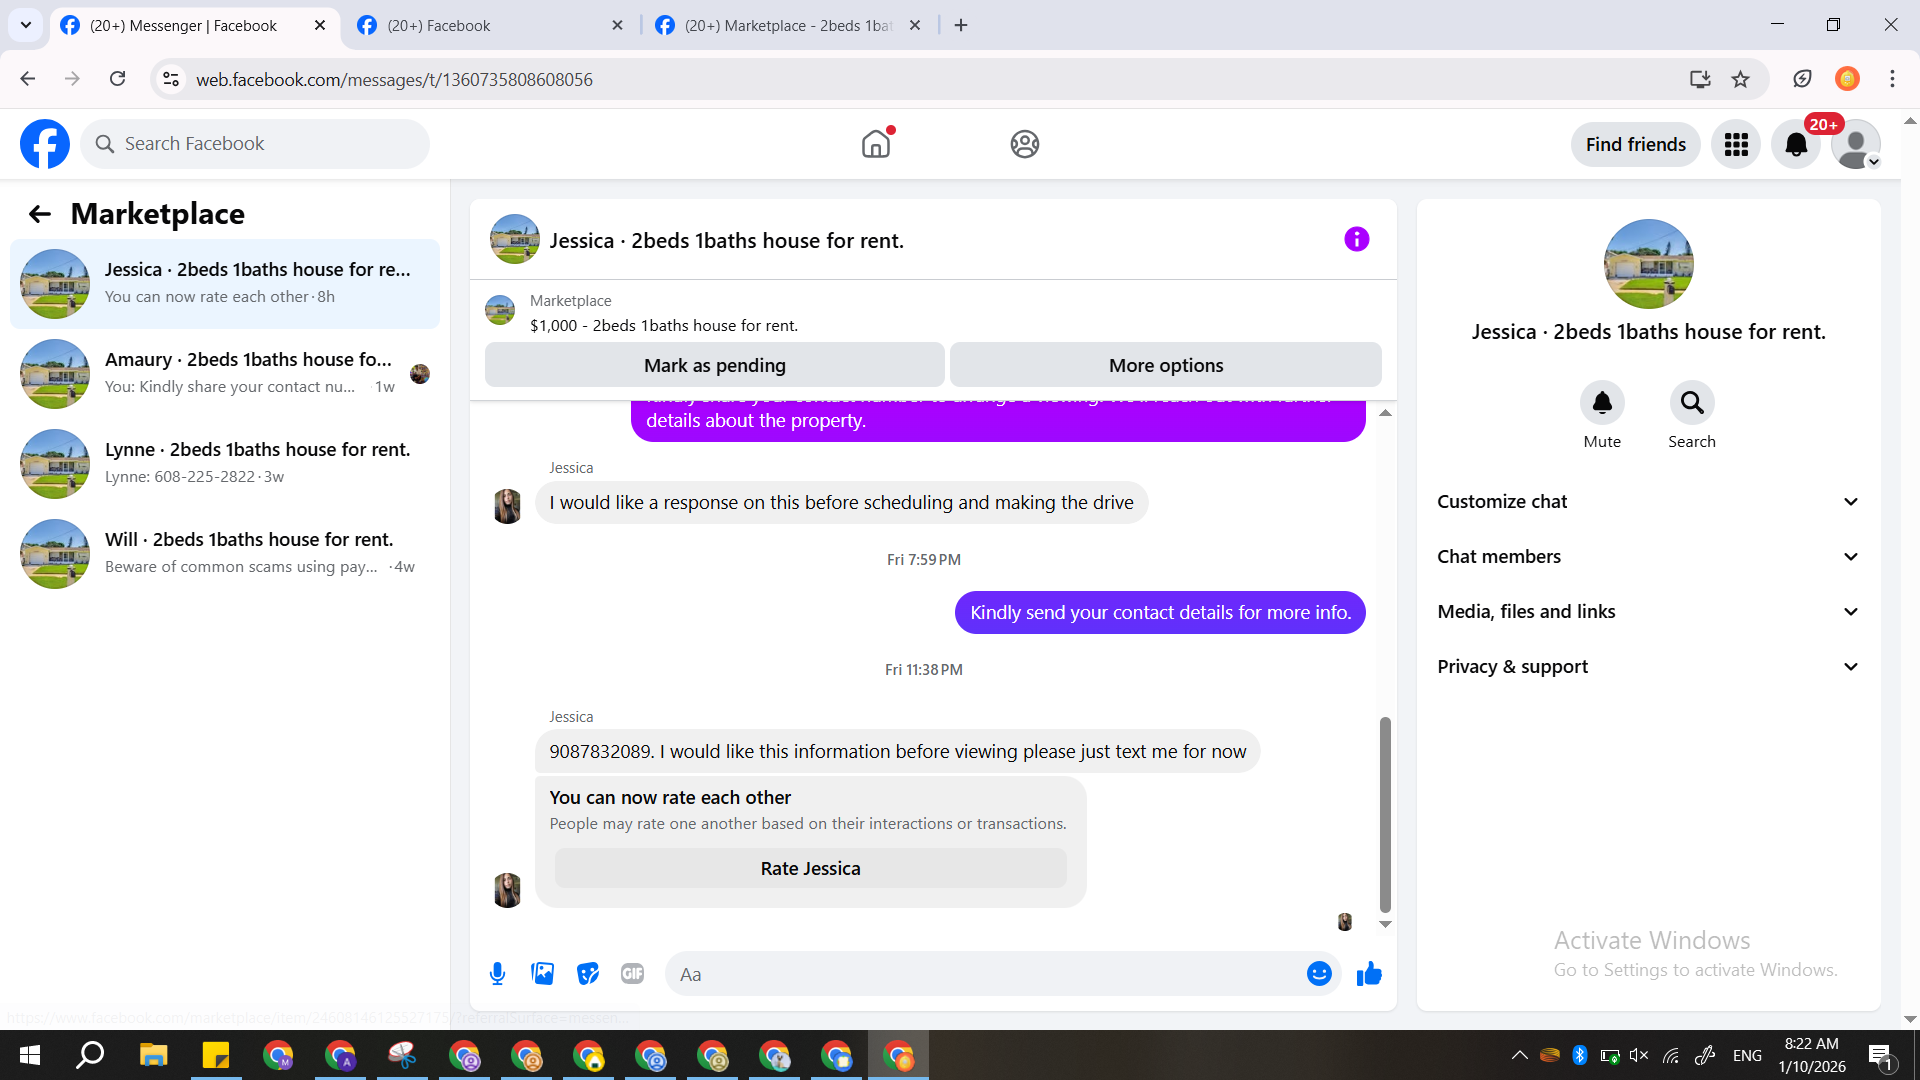1920x1080 pixels.
Task: Search within the conversation
Action: 1691,403
